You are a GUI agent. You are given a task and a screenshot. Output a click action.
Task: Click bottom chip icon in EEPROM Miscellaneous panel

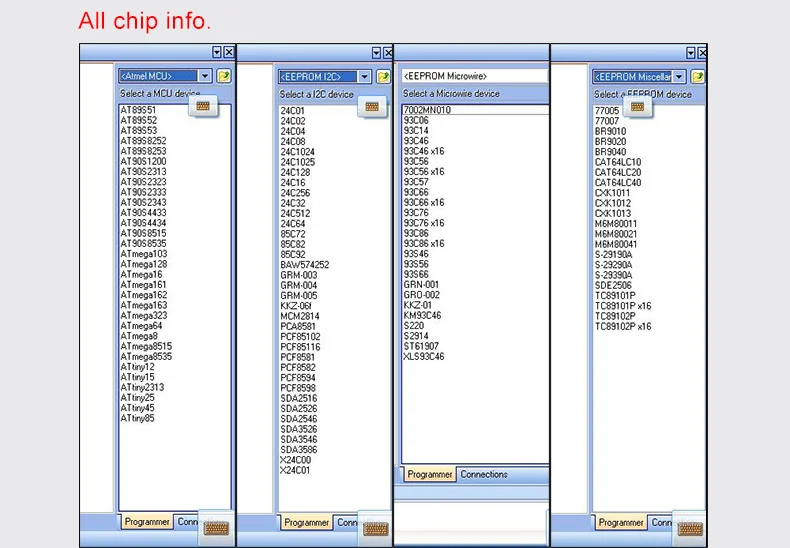click(690, 528)
